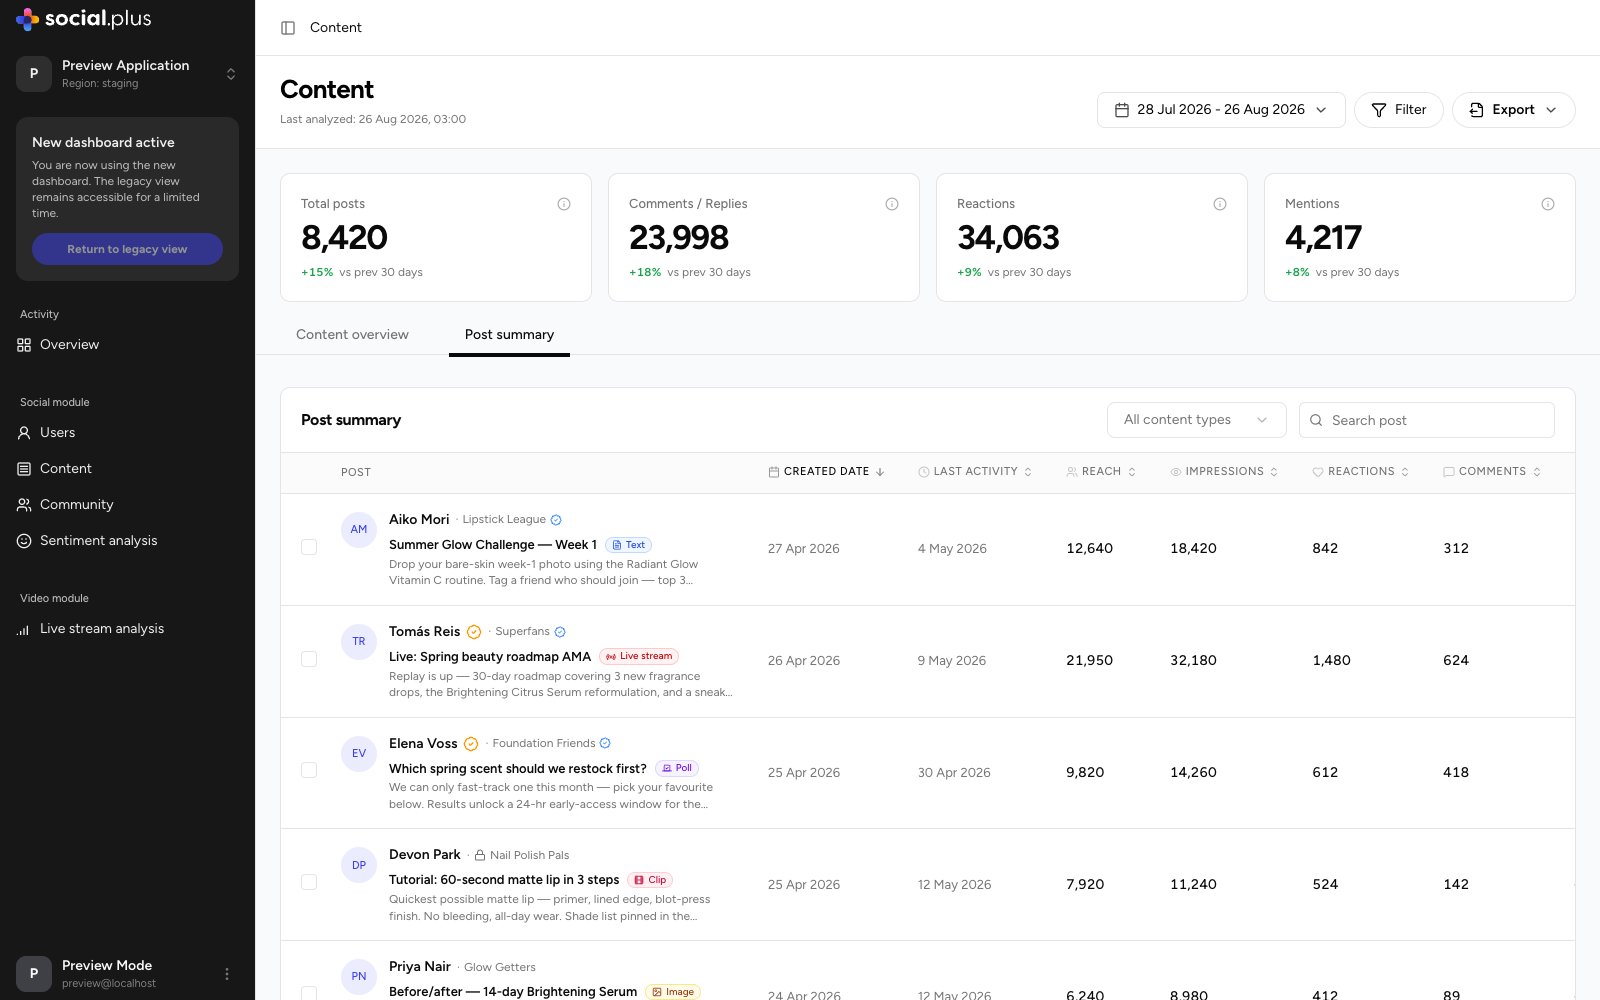Click the Filter button
This screenshot has width=1600, height=1000.
tap(1398, 110)
